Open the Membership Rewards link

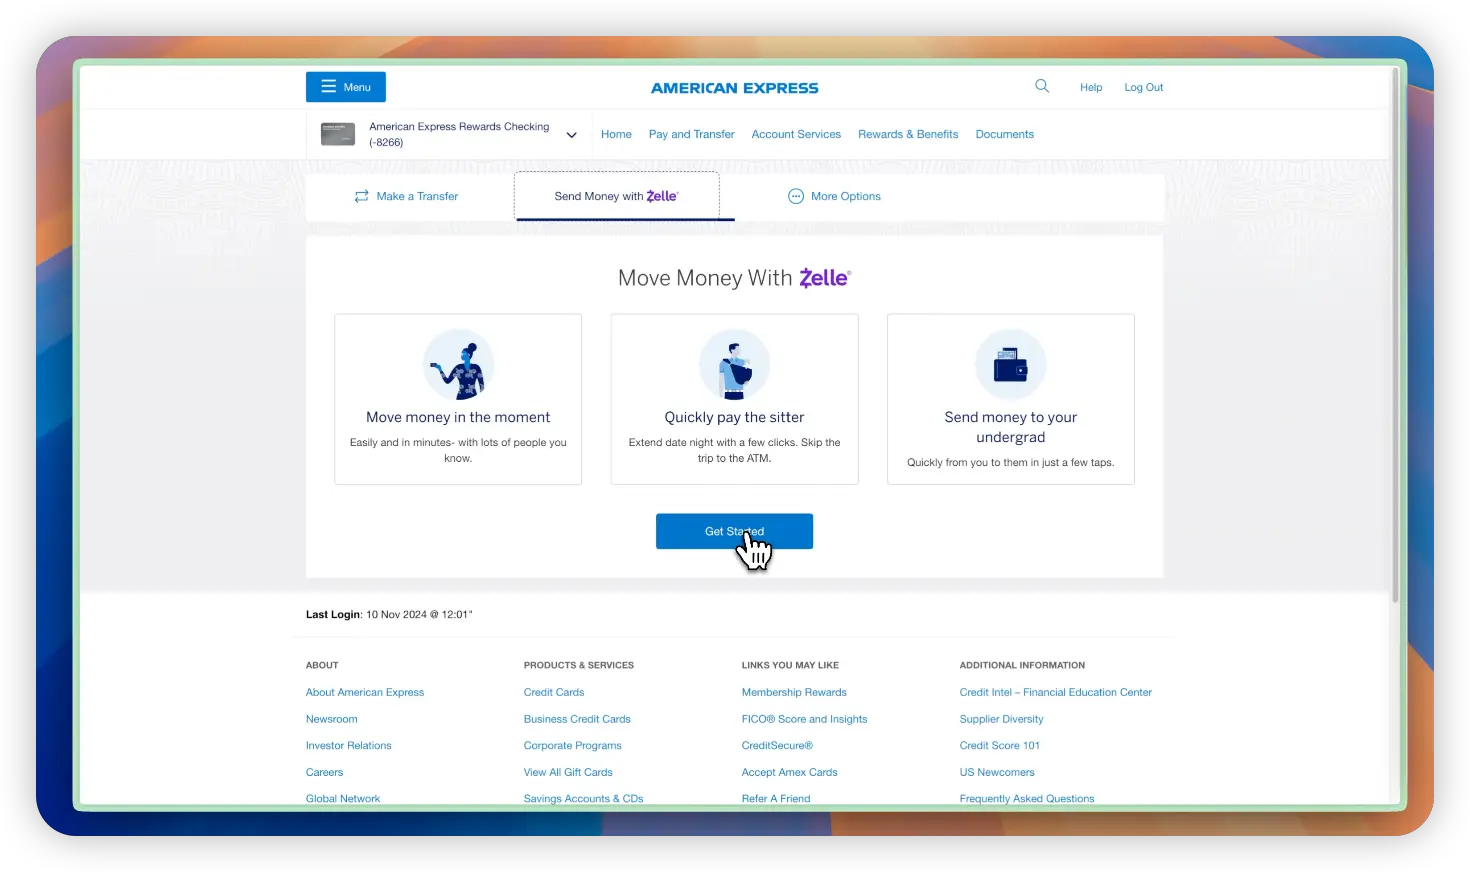click(x=794, y=692)
